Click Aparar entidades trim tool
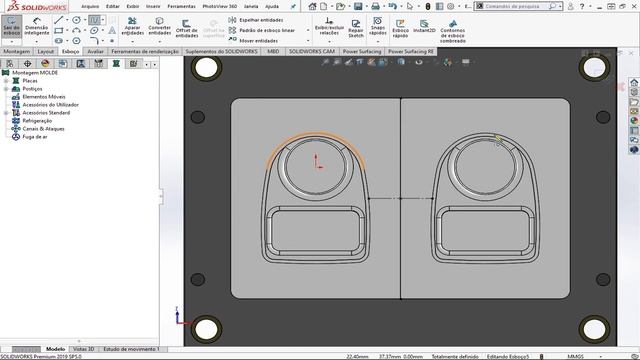The width and height of the screenshot is (640, 360). (133, 26)
